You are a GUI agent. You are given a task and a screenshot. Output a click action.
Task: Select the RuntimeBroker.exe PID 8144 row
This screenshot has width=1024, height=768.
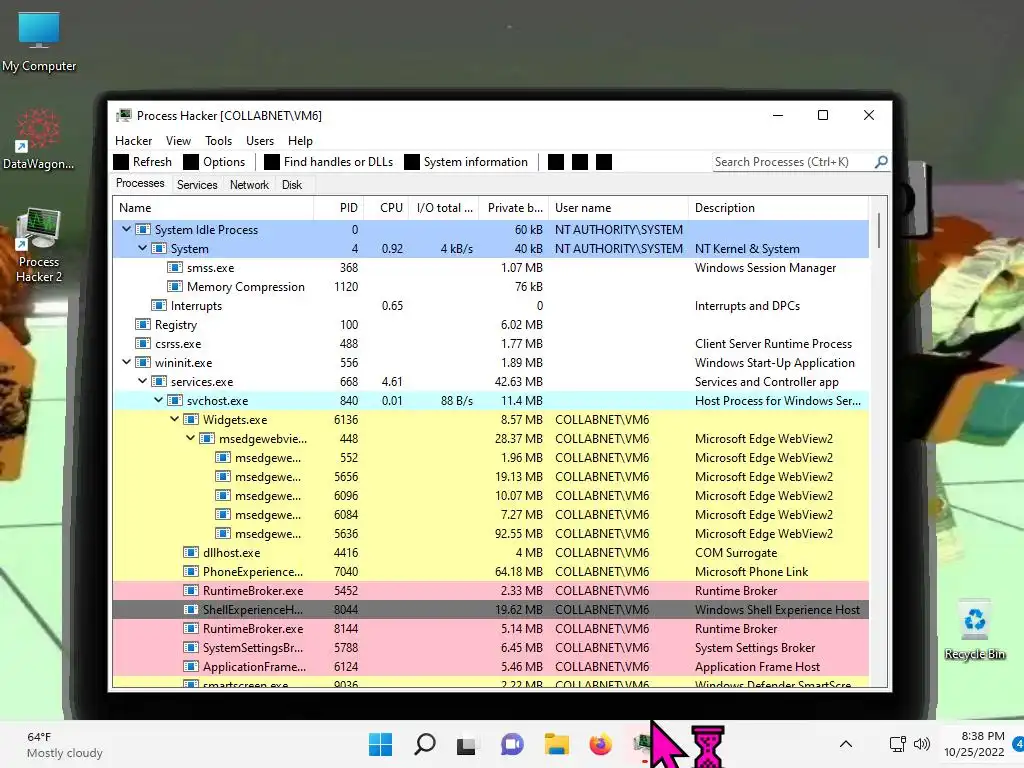[x=490, y=628]
